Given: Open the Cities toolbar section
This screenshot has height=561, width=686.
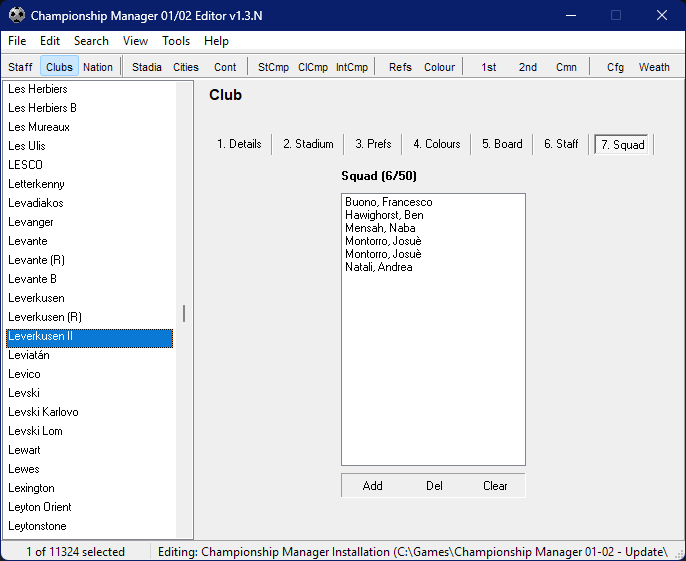Looking at the screenshot, I should point(186,67).
